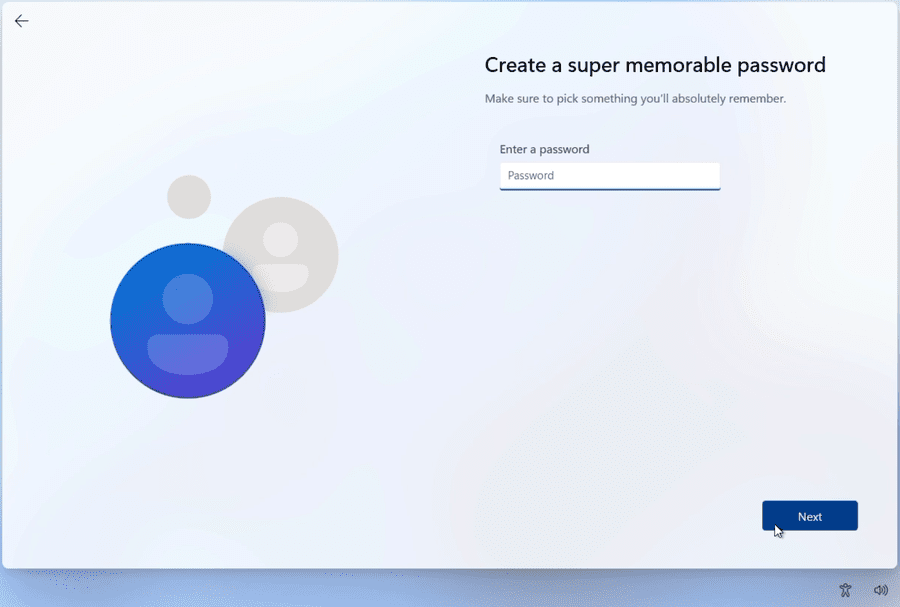Click the large blue user avatar circle
Screen dimensions: 900x607
pyautogui.click(x=188, y=320)
